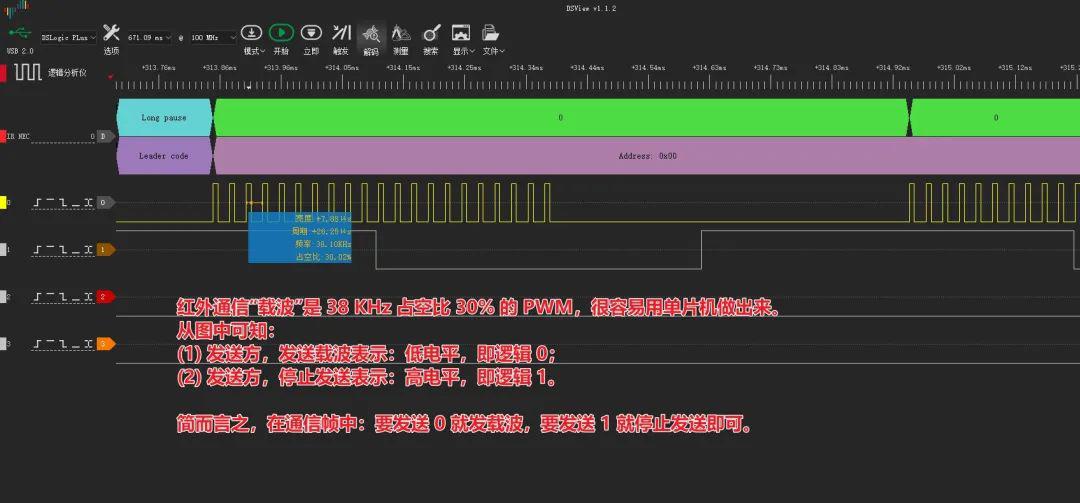Set low-level trigger on channel 0

click(76, 203)
